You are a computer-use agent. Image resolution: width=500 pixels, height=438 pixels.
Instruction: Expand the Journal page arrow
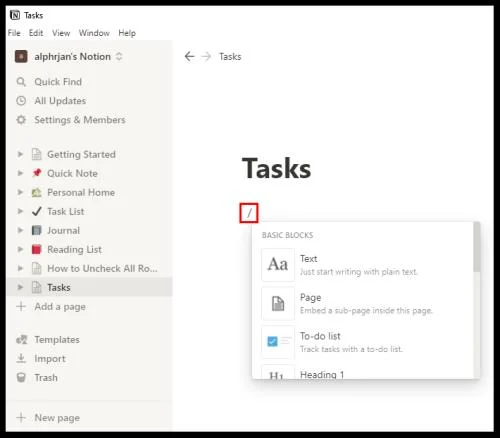click(x=20, y=230)
